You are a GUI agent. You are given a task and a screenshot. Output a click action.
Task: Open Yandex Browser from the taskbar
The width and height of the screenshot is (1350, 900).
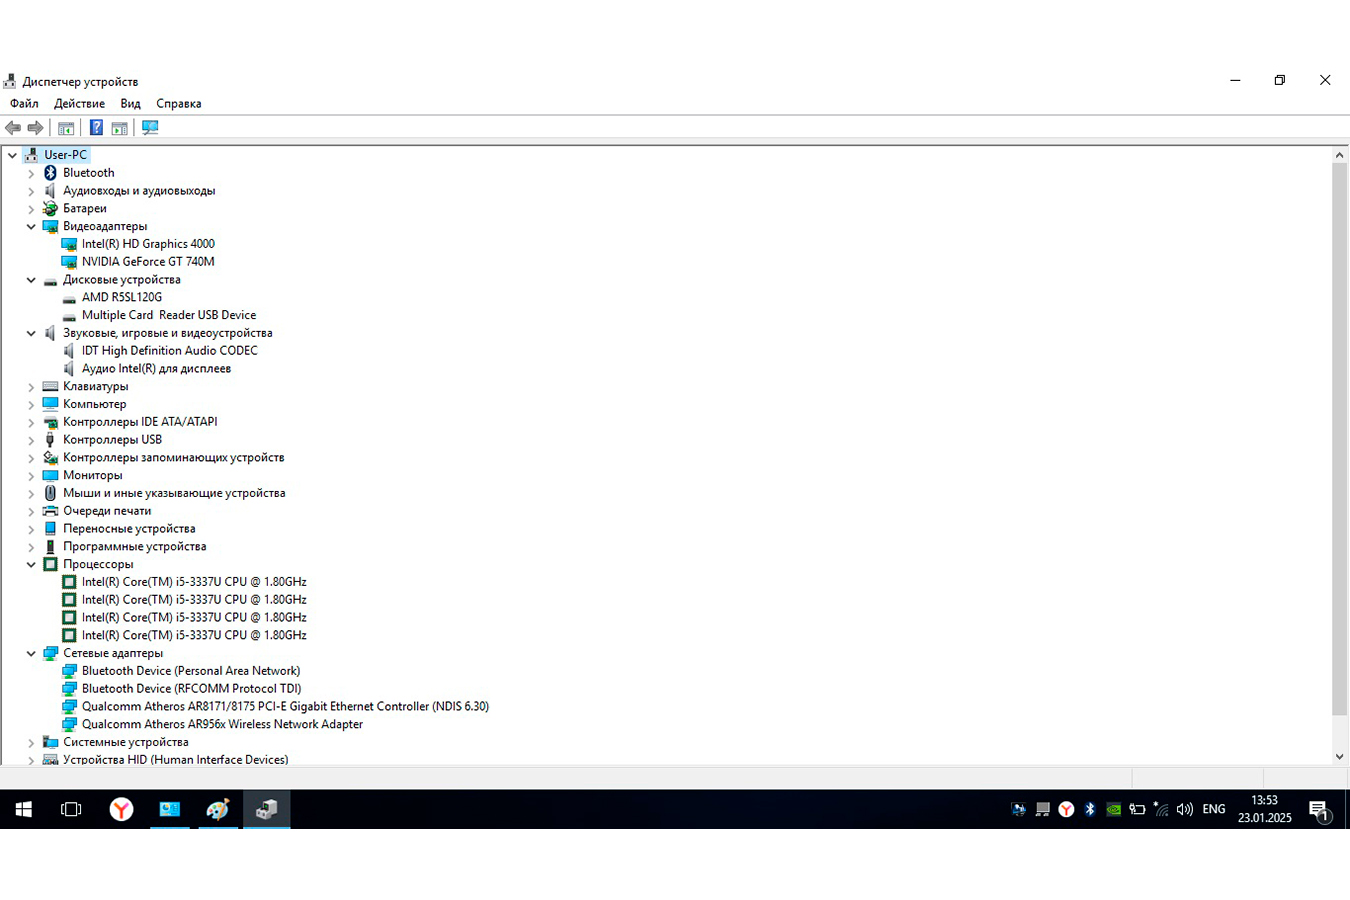121,809
